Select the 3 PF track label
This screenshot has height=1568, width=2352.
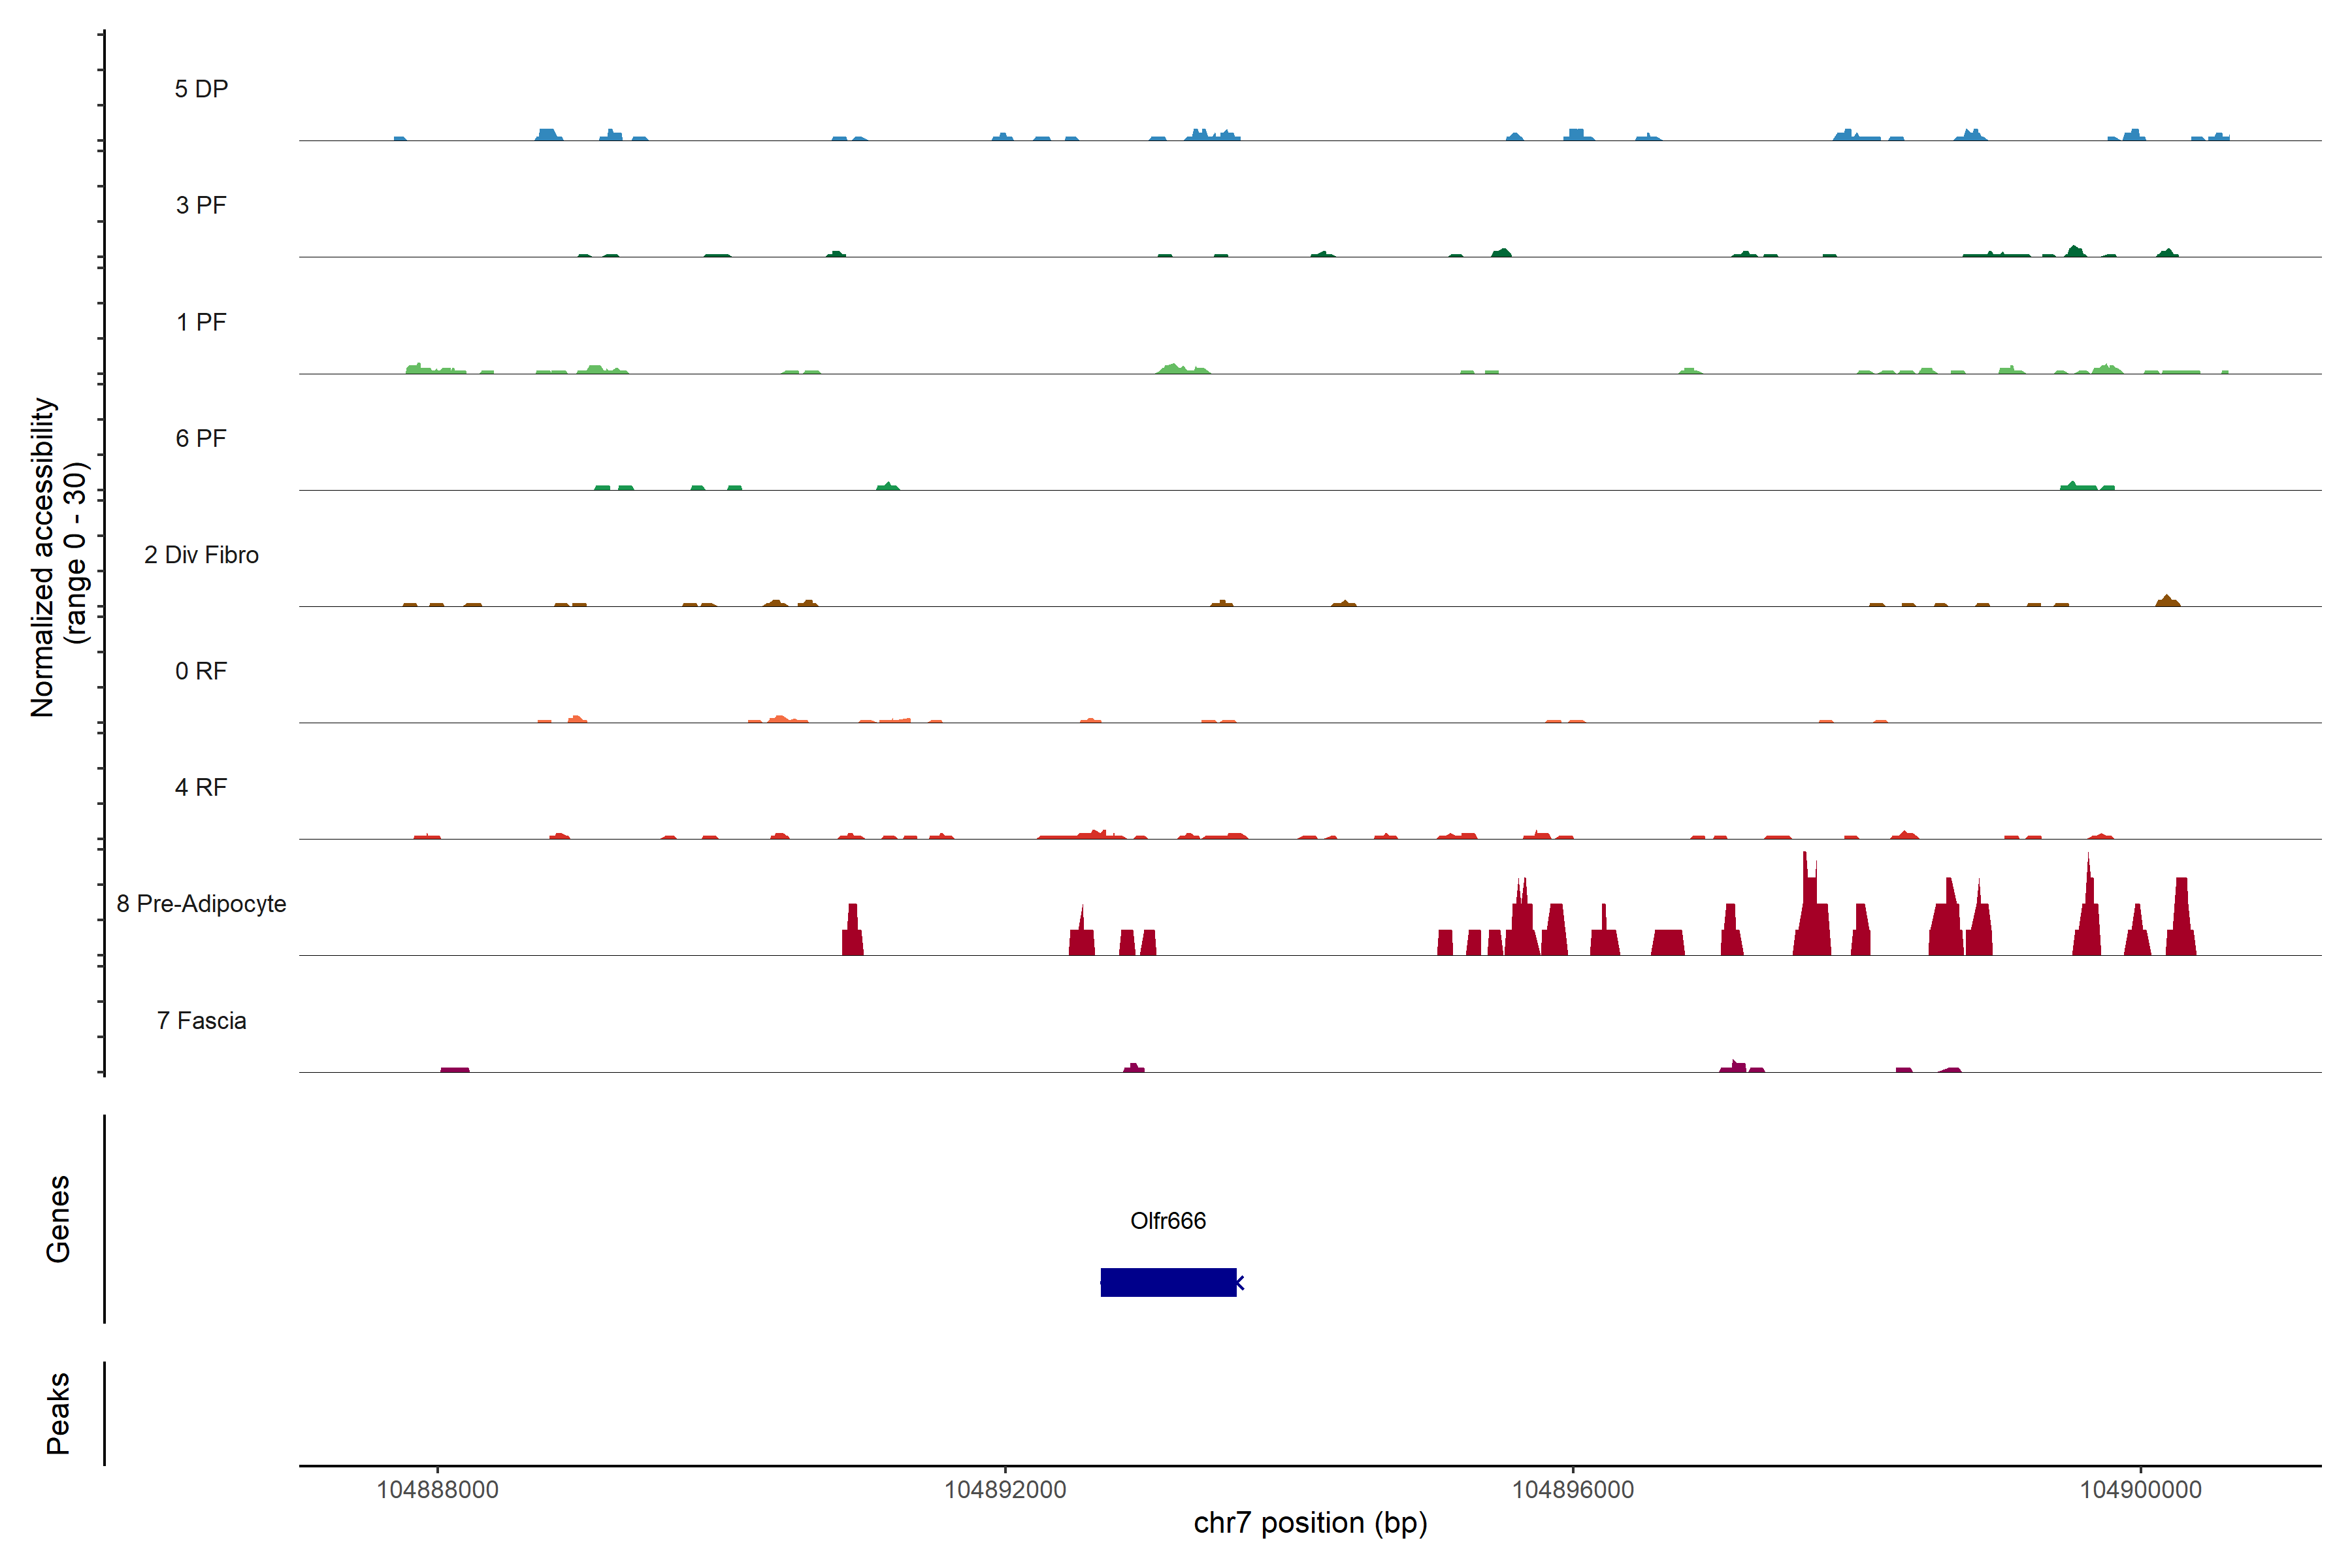click(x=201, y=205)
